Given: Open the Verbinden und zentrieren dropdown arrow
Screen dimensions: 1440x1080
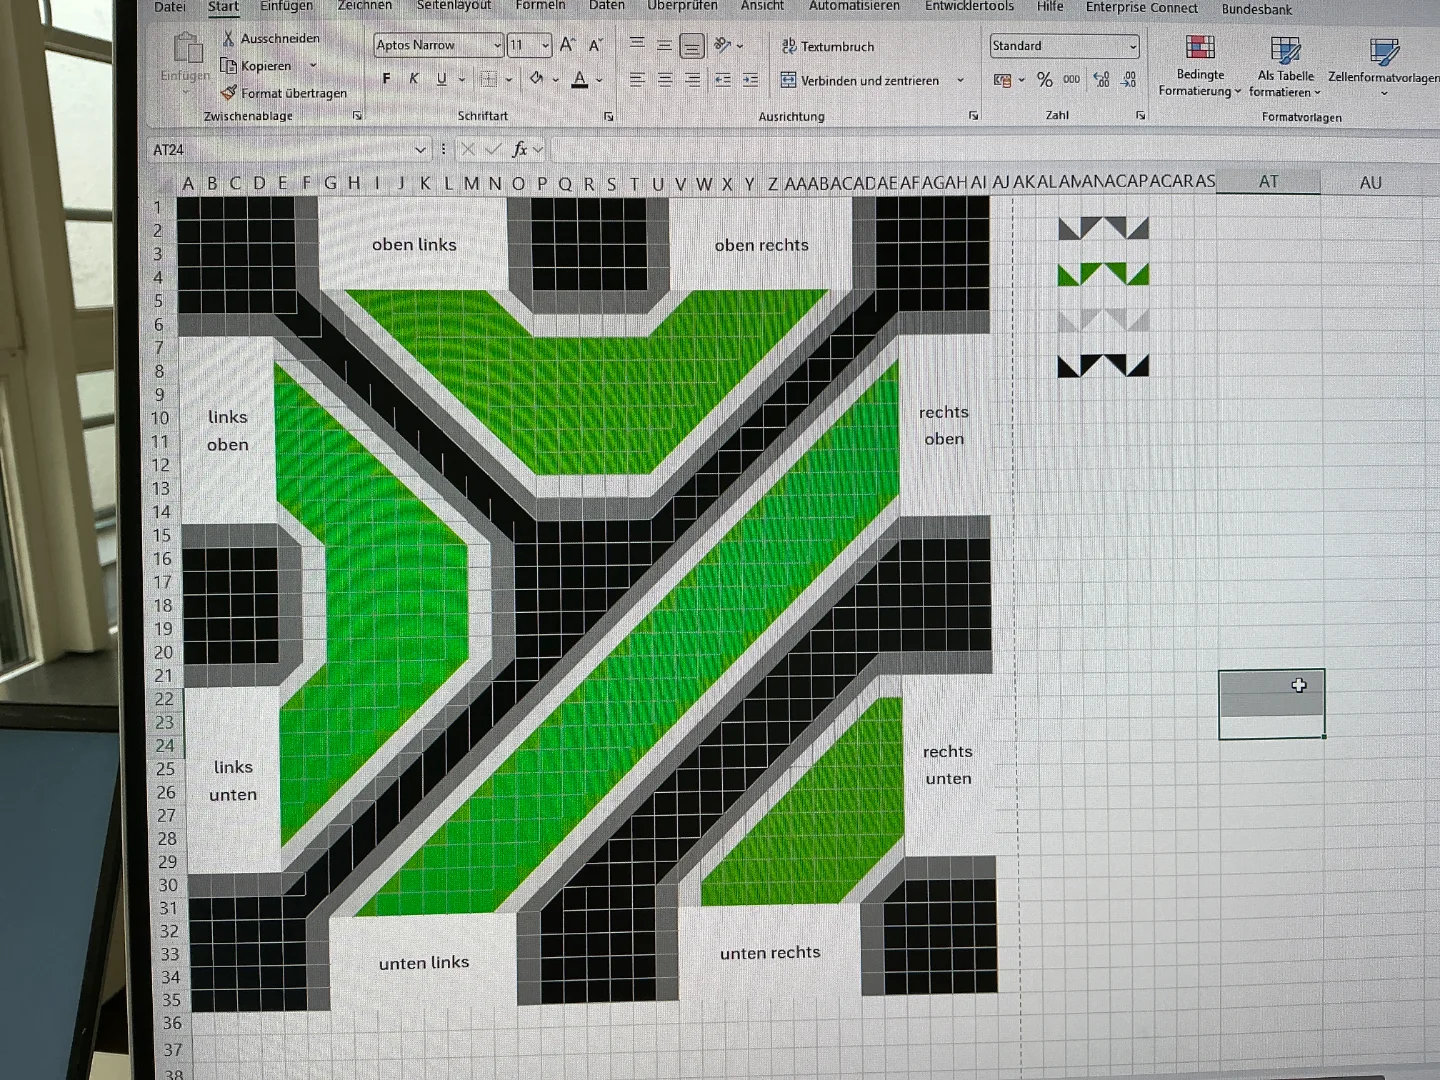Looking at the screenshot, I should coord(961,80).
